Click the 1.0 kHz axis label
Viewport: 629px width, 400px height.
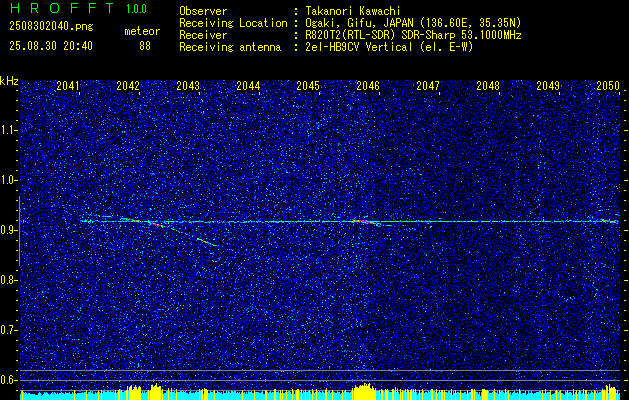(x=9, y=180)
